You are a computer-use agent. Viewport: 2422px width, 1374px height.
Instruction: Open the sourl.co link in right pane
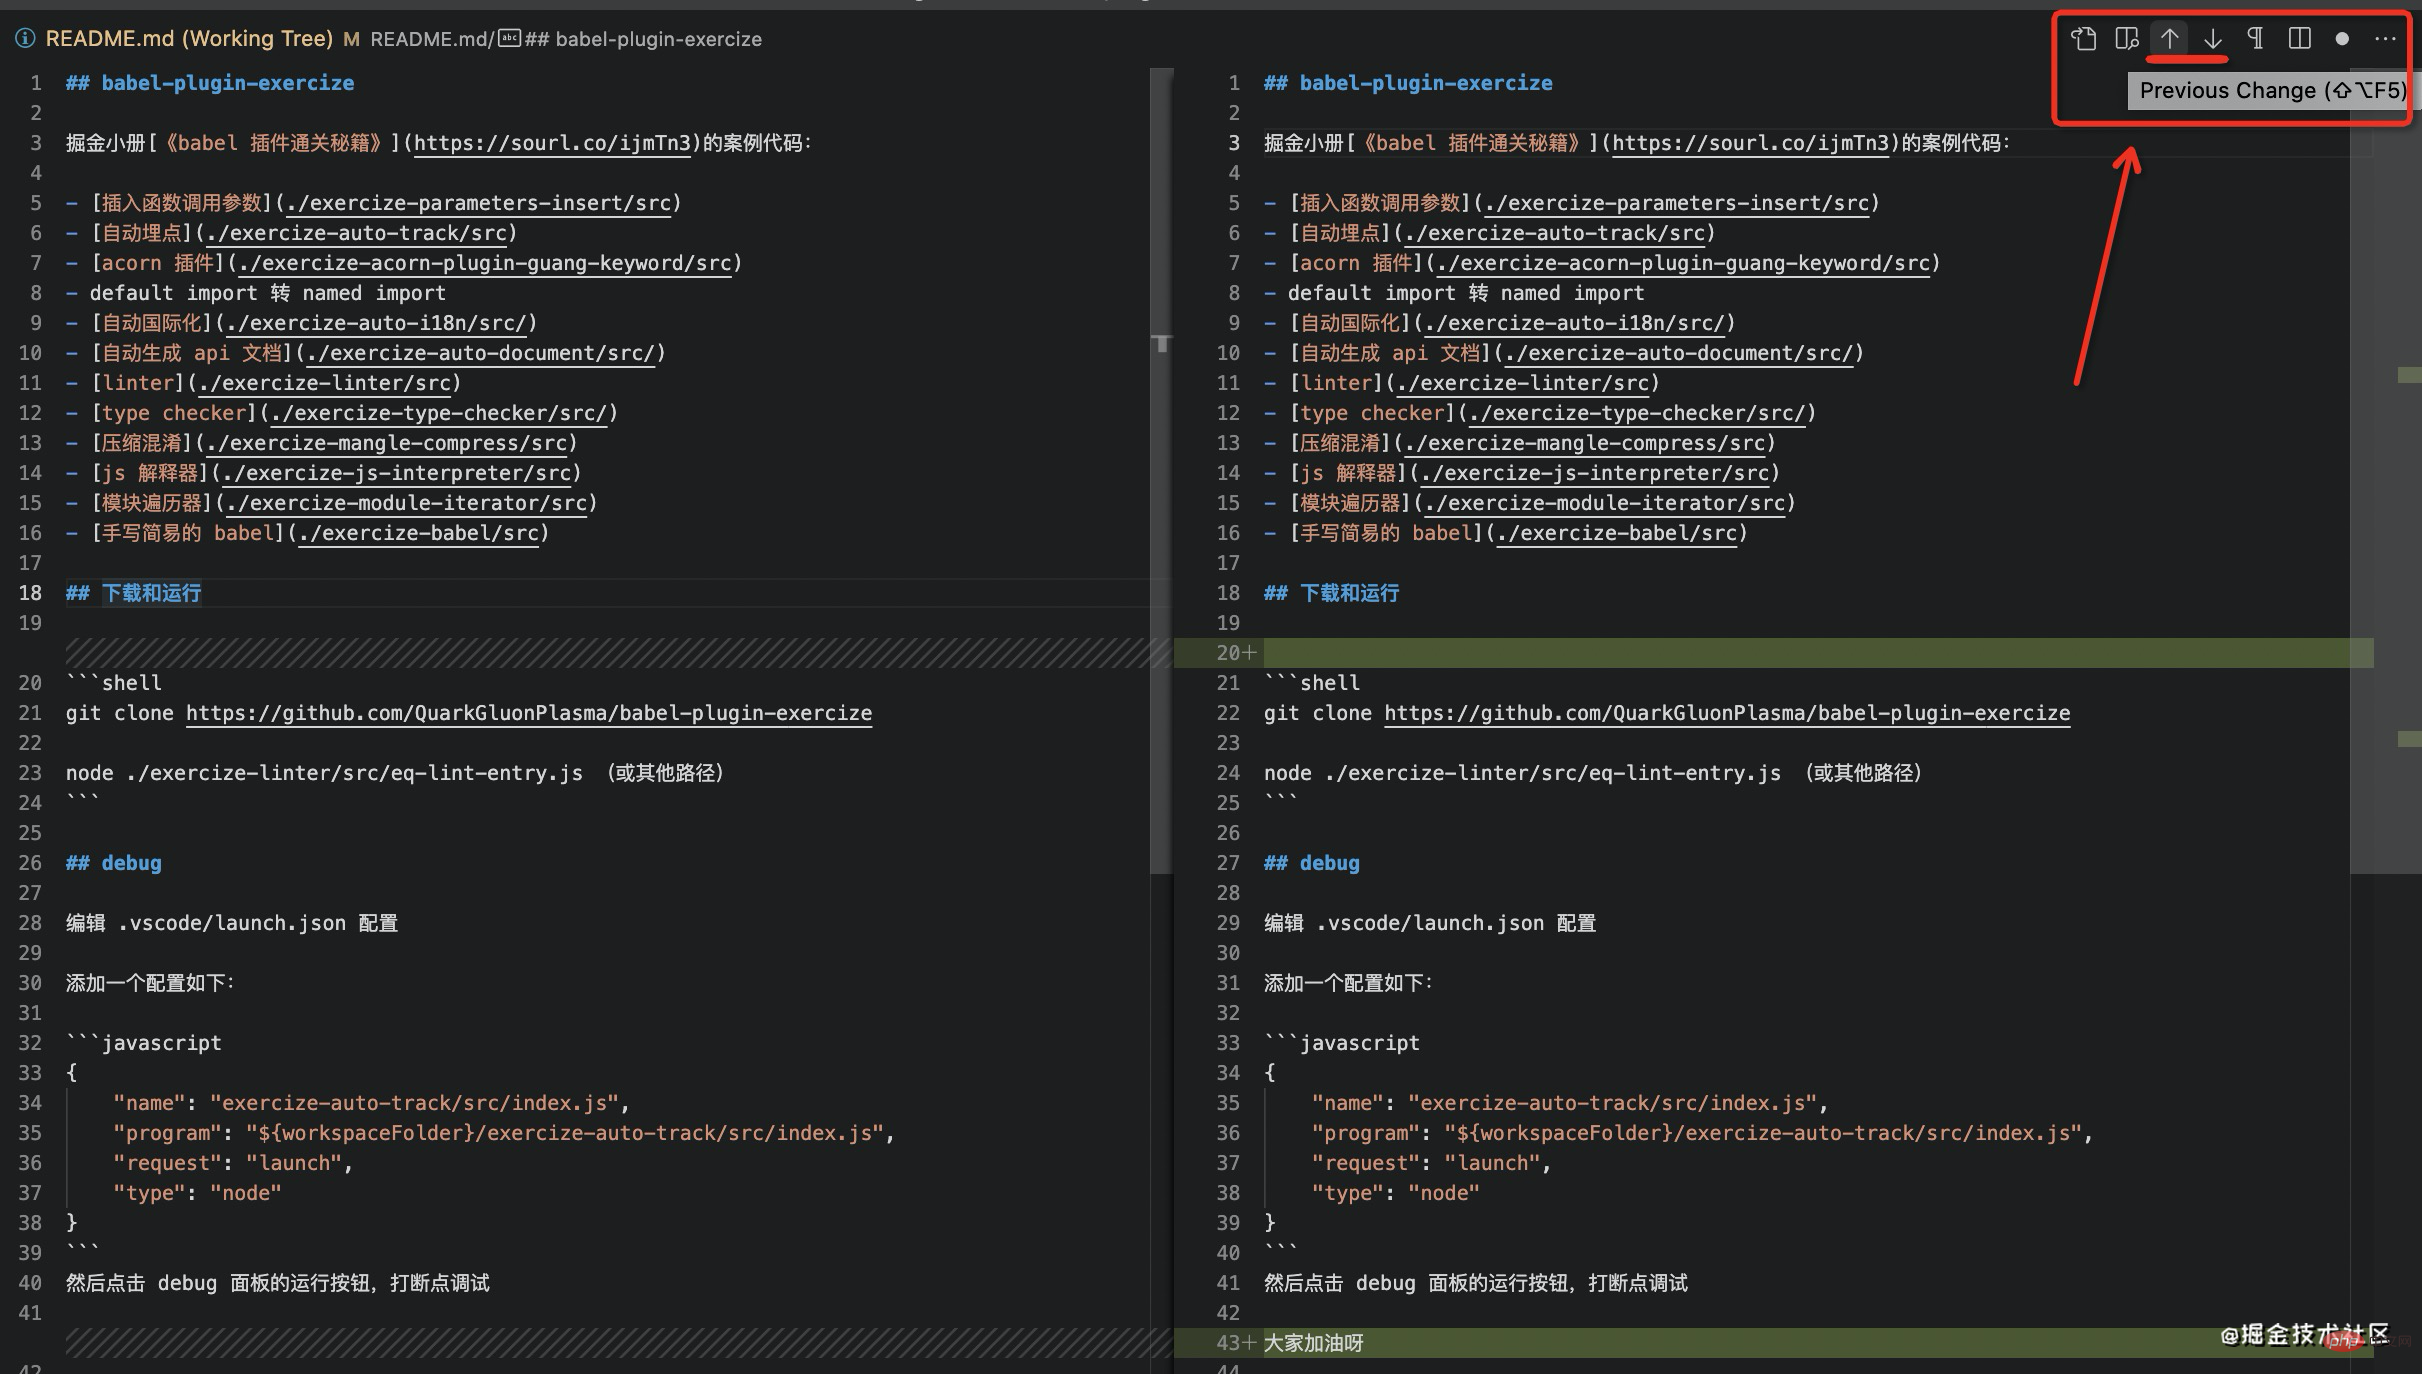(1750, 143)
